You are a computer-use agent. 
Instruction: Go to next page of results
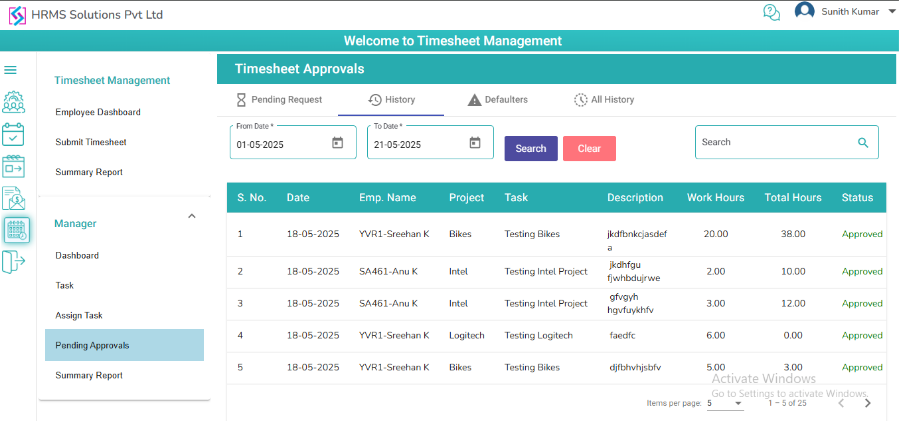[x=867, y=403]
